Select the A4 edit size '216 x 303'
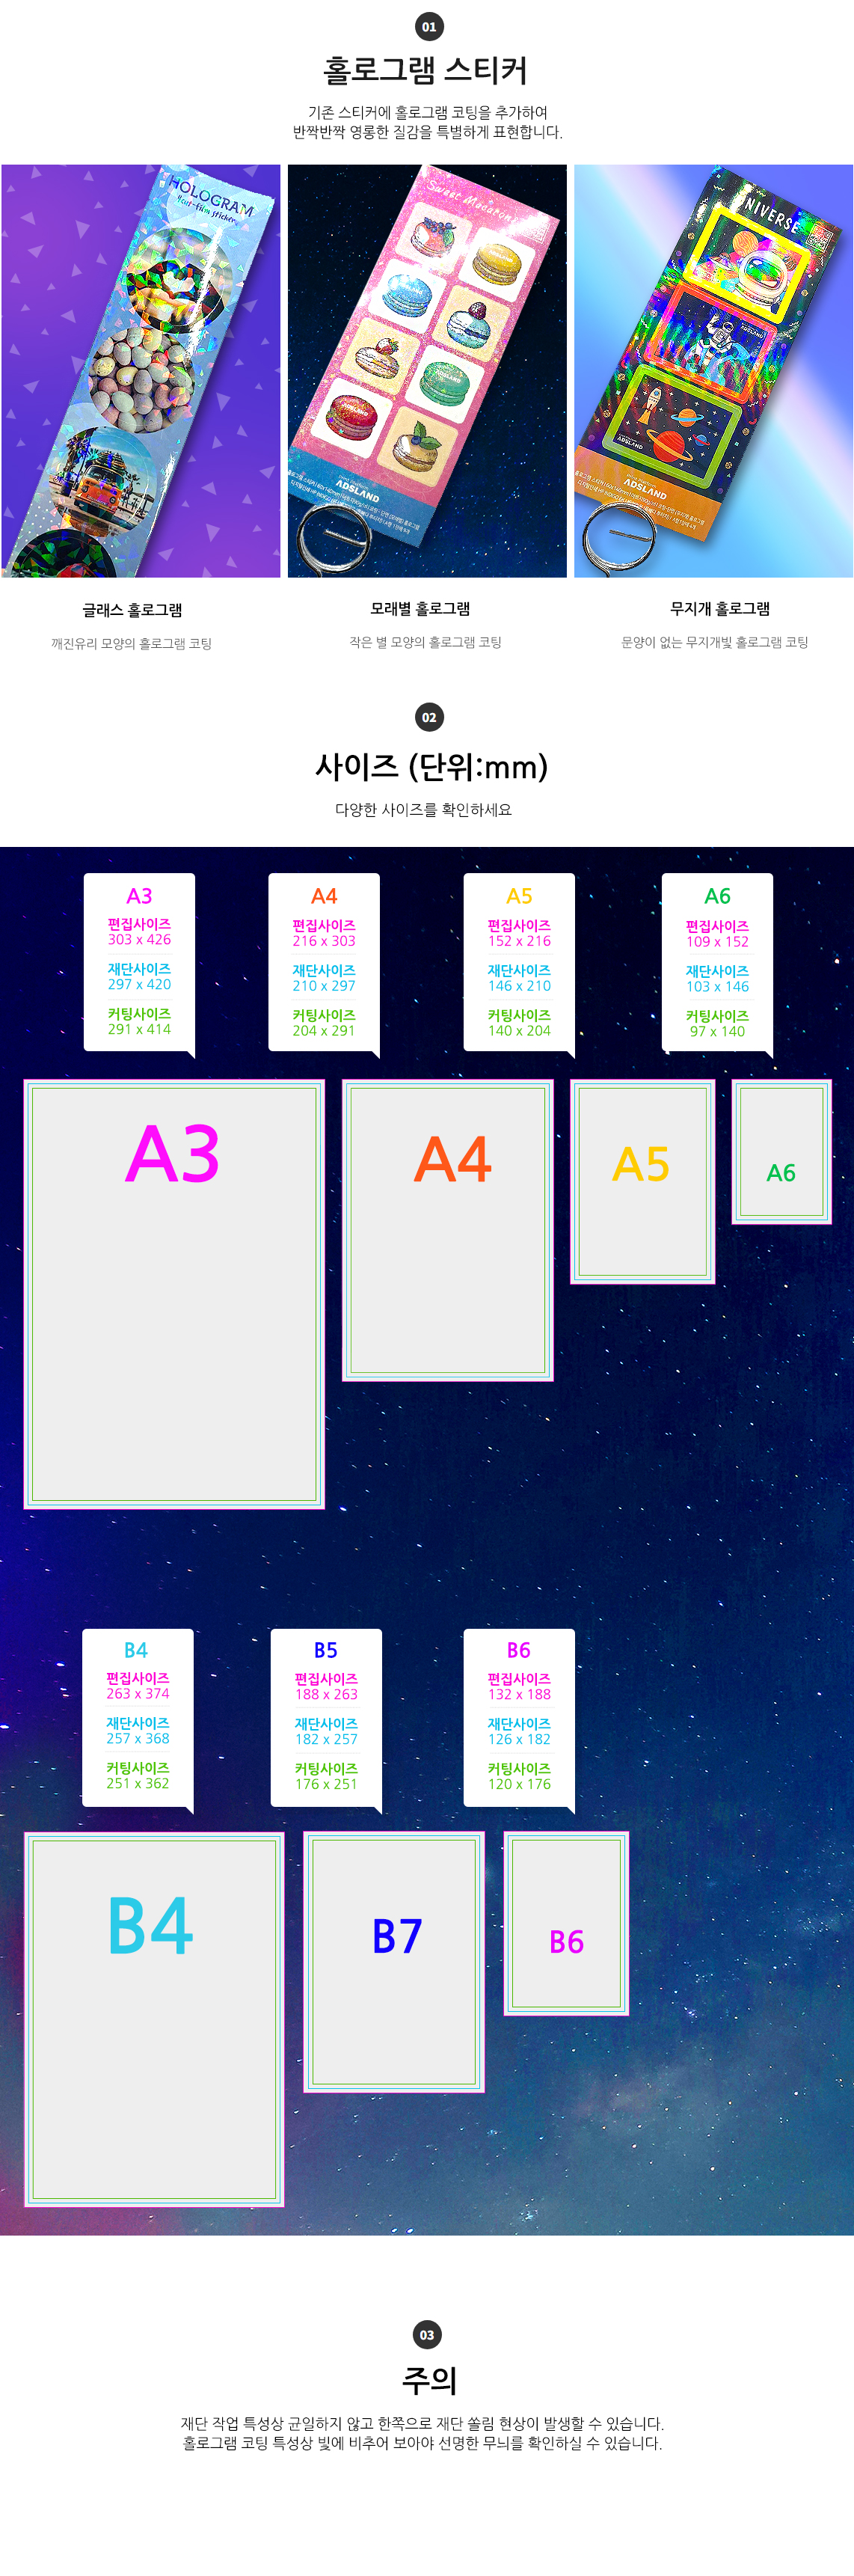The image size is (854, 2576). [324, 941]
